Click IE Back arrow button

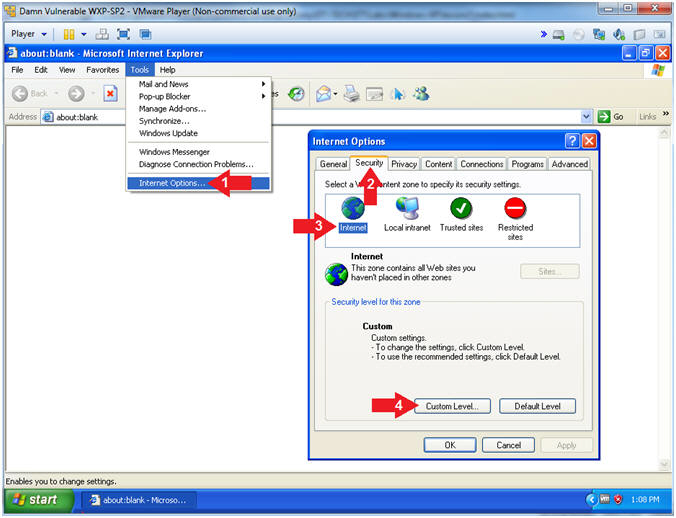coord(20,94)
